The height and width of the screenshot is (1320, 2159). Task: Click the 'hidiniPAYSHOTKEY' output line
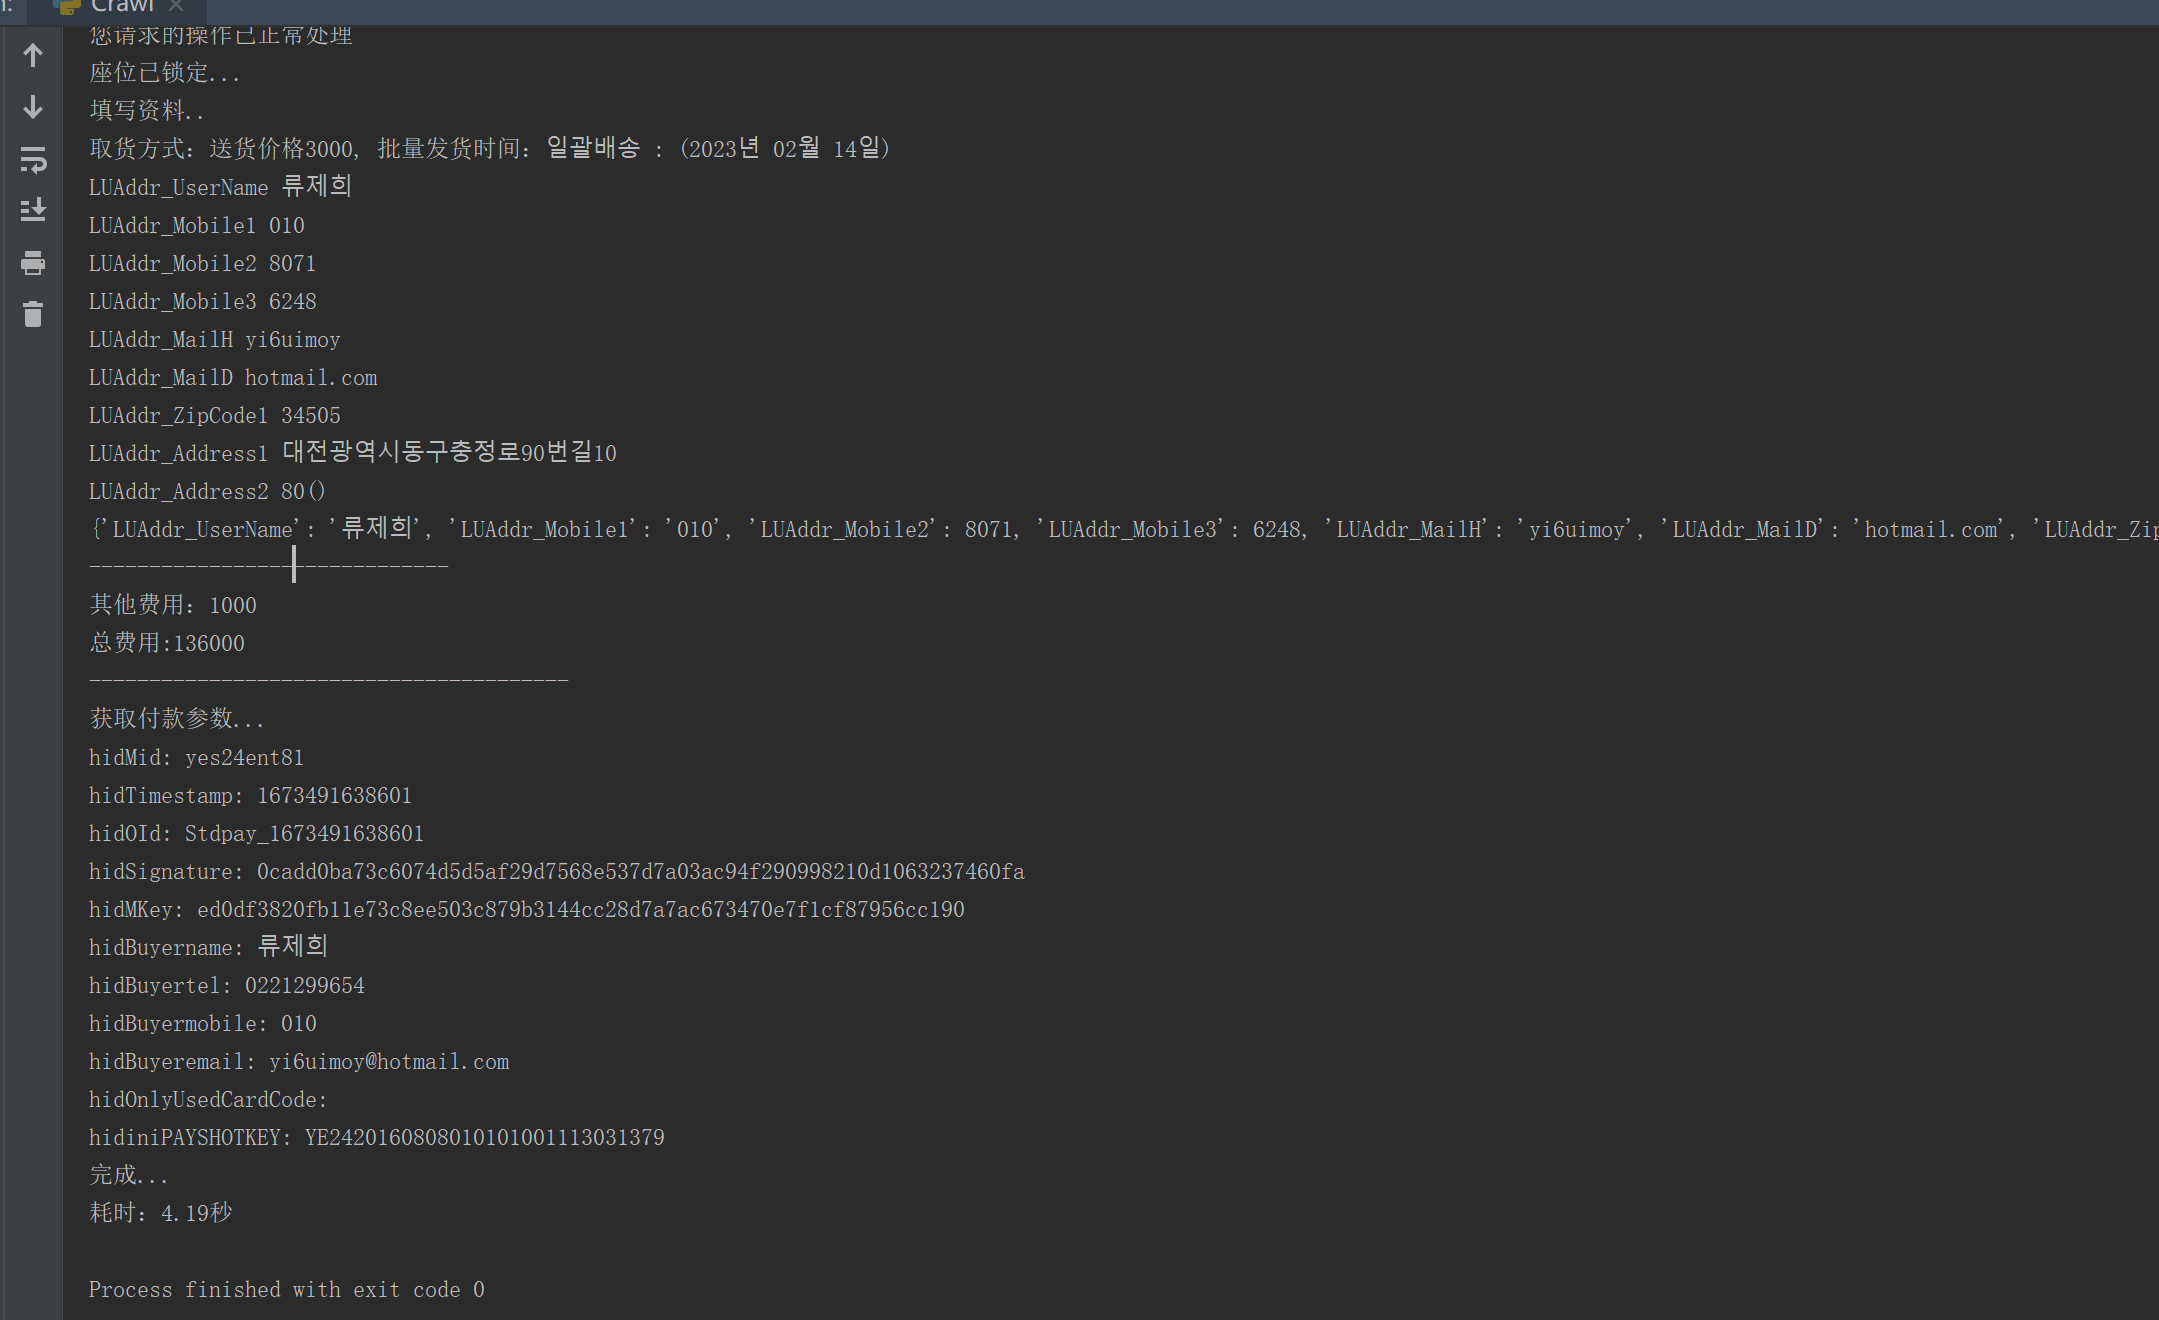376,1138
